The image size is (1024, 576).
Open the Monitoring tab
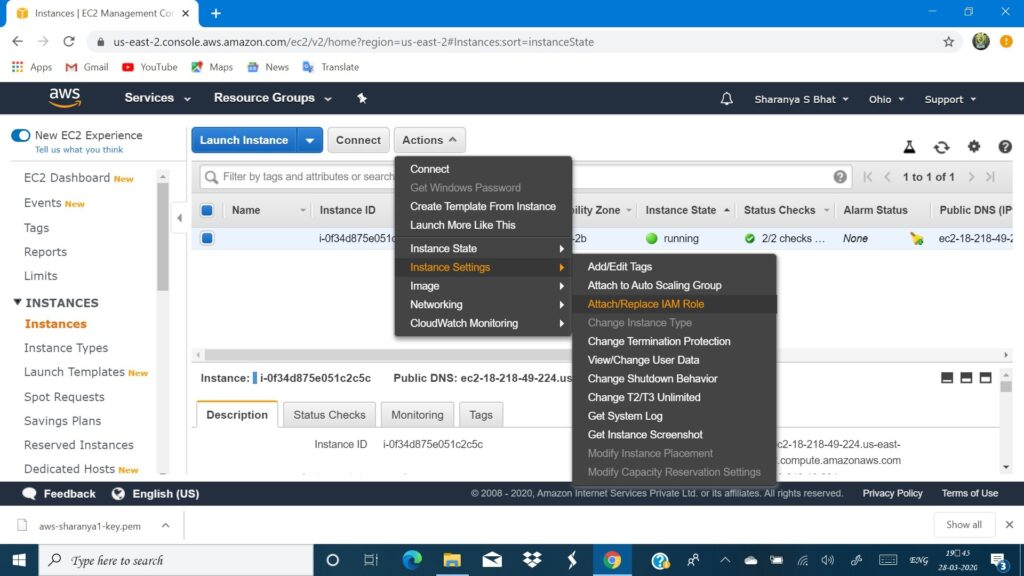417,415
